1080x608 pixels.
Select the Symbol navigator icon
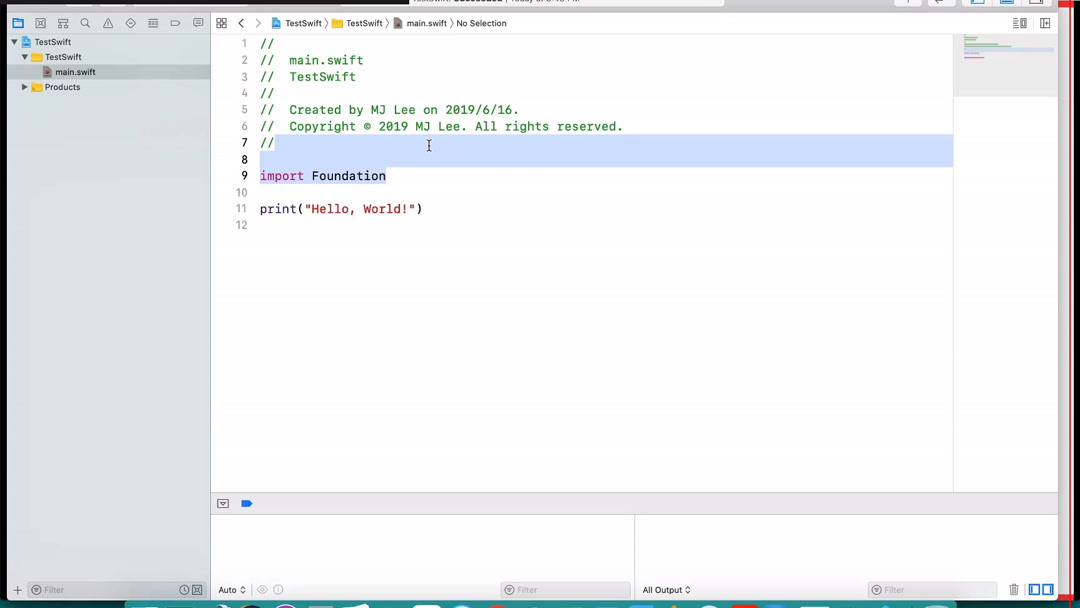(x=62, y=22)
